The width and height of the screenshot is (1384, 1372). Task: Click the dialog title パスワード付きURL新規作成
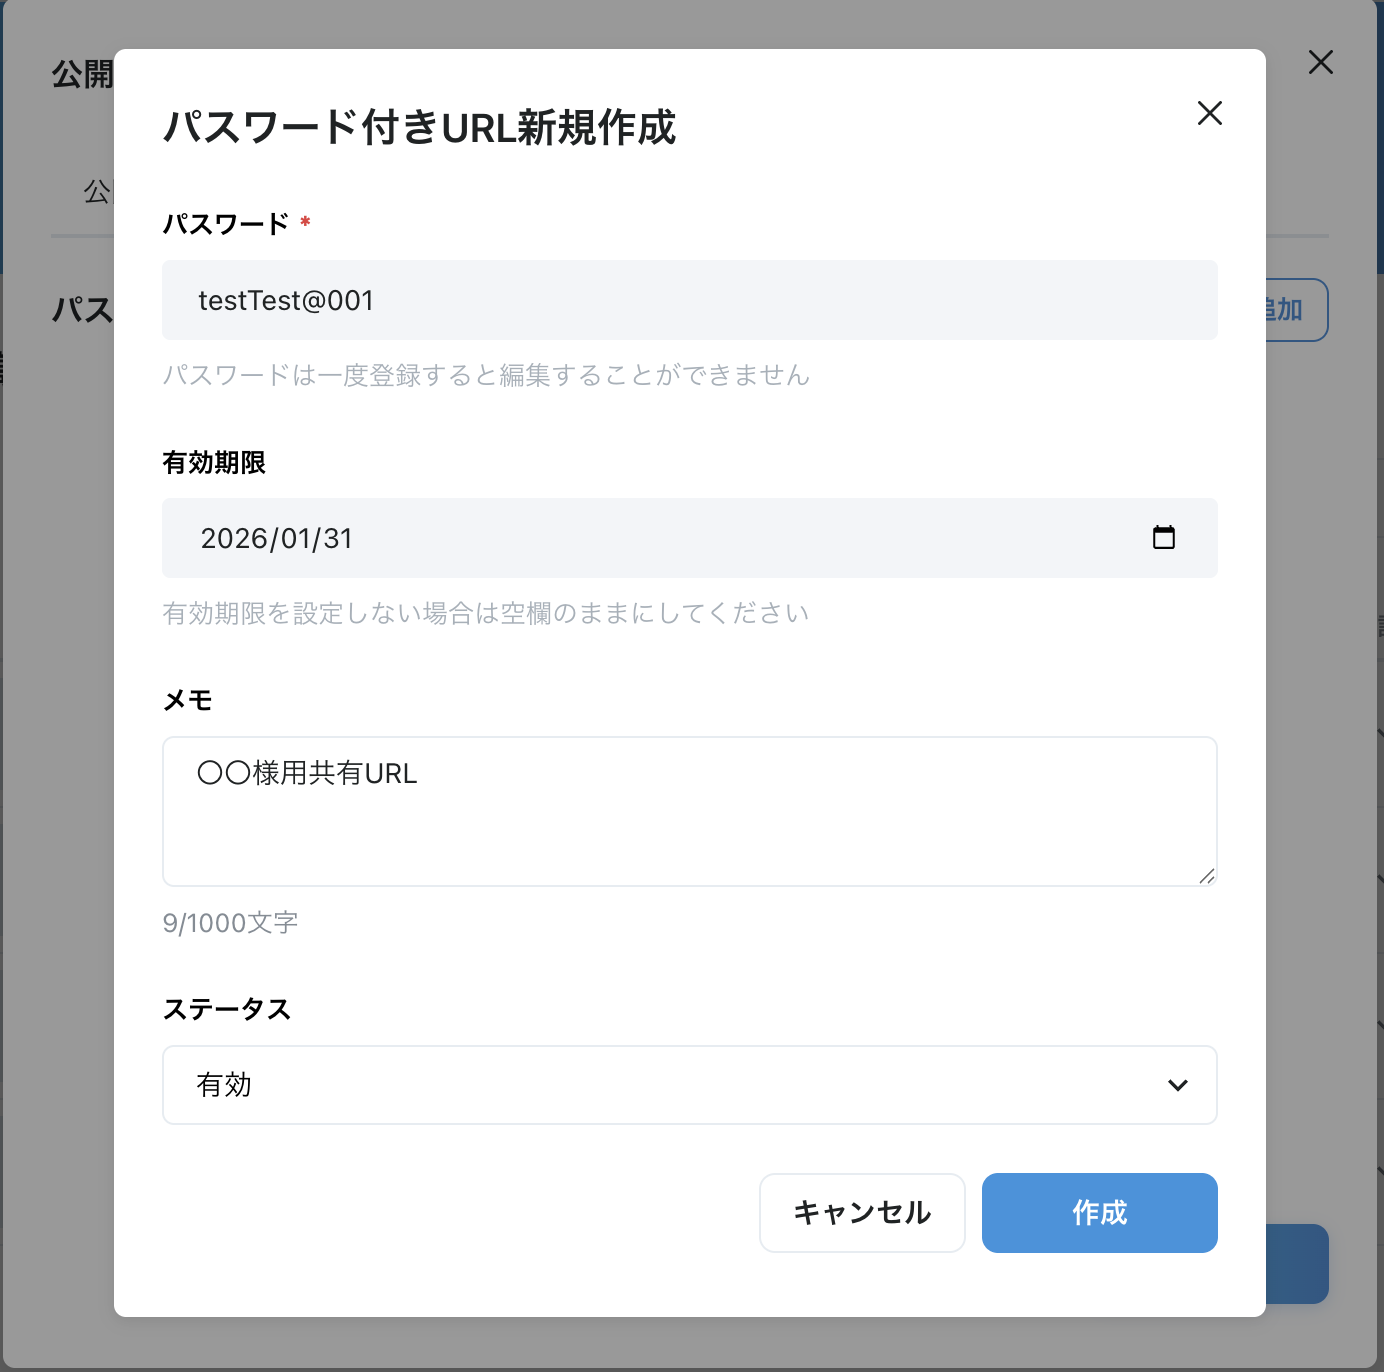[420, 128]
